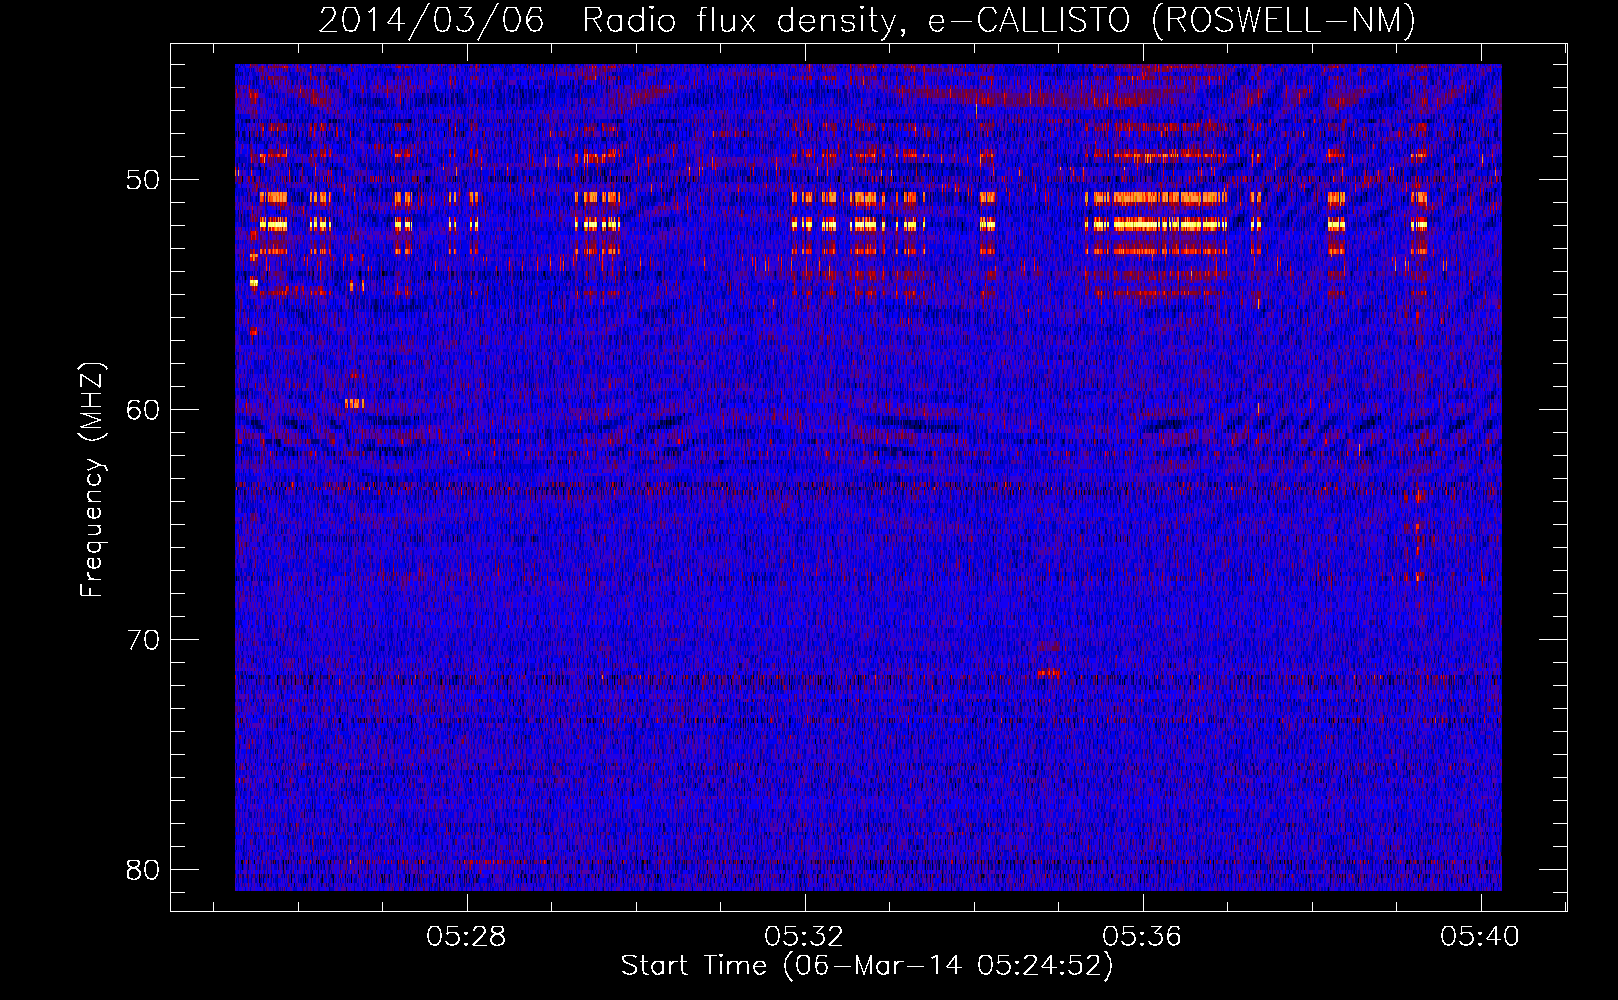Viewport: 1618px width, 1000px height.
Task: Click the 80 MHz frequency tick label
Action: coord(144,870)
